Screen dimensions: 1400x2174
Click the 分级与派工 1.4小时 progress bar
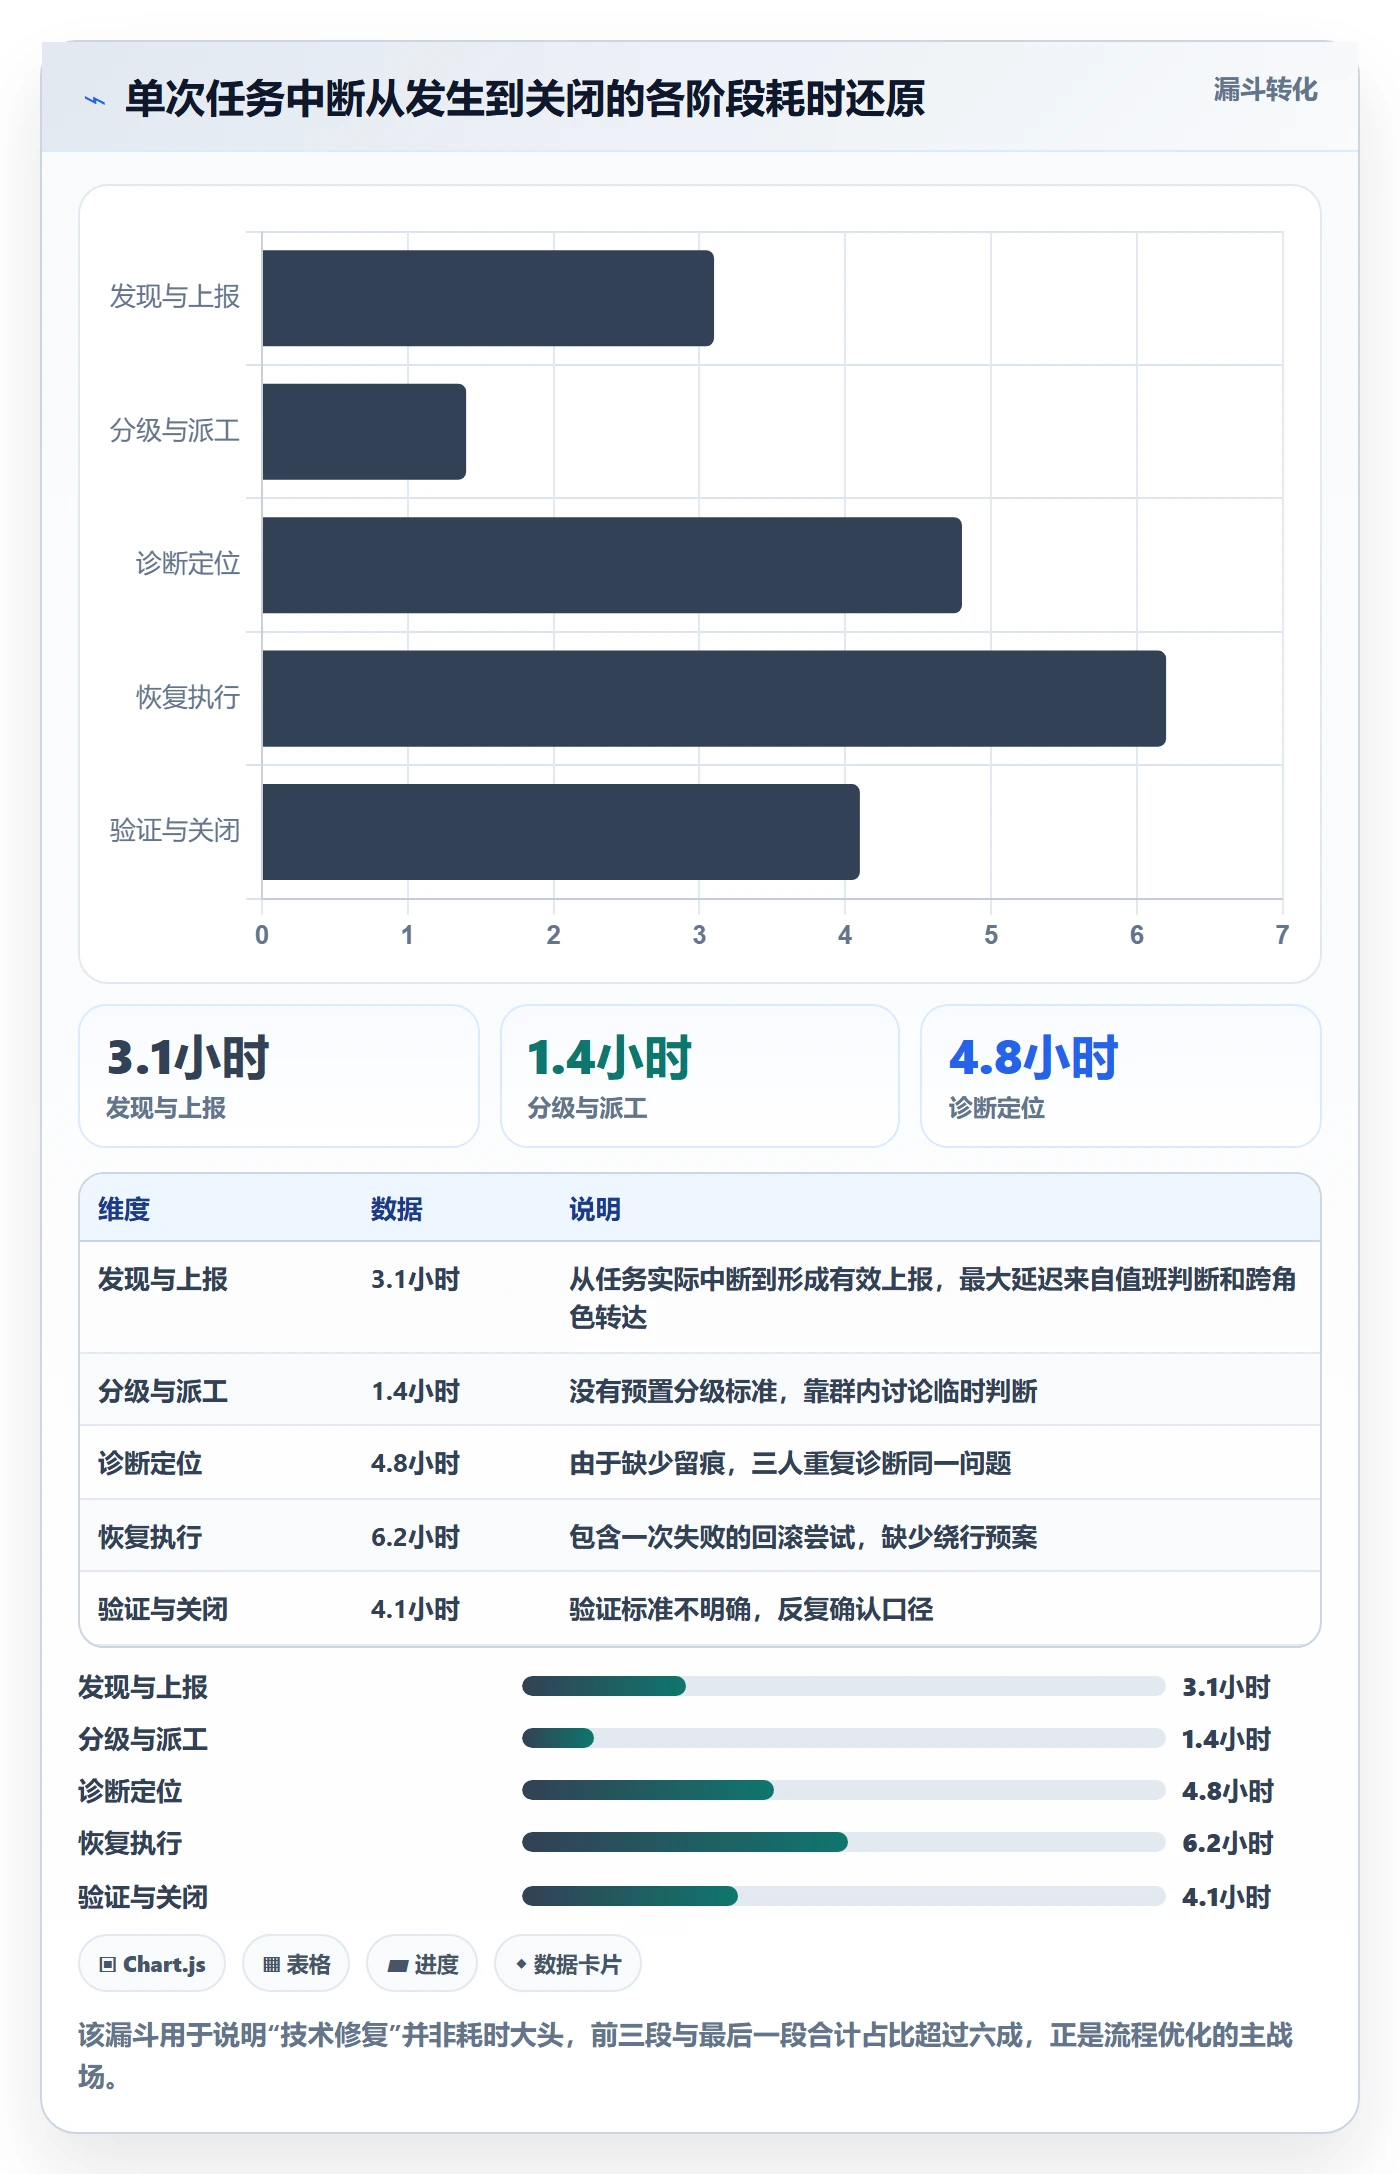(x=843, y=1738)
